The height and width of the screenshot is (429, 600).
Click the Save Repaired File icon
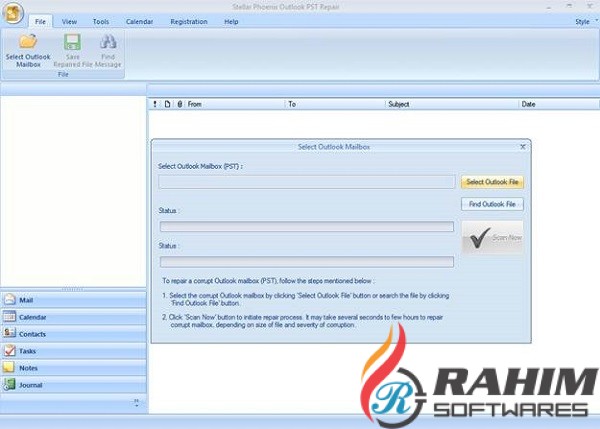[72, 42]
